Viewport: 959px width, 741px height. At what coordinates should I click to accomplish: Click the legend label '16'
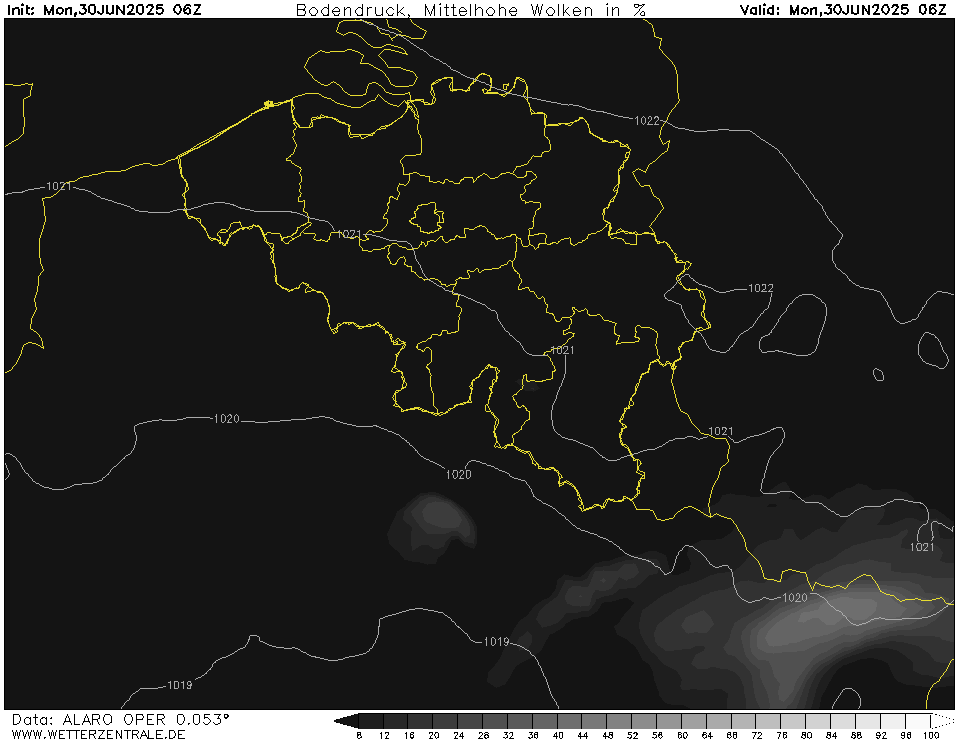pos(409,735)
